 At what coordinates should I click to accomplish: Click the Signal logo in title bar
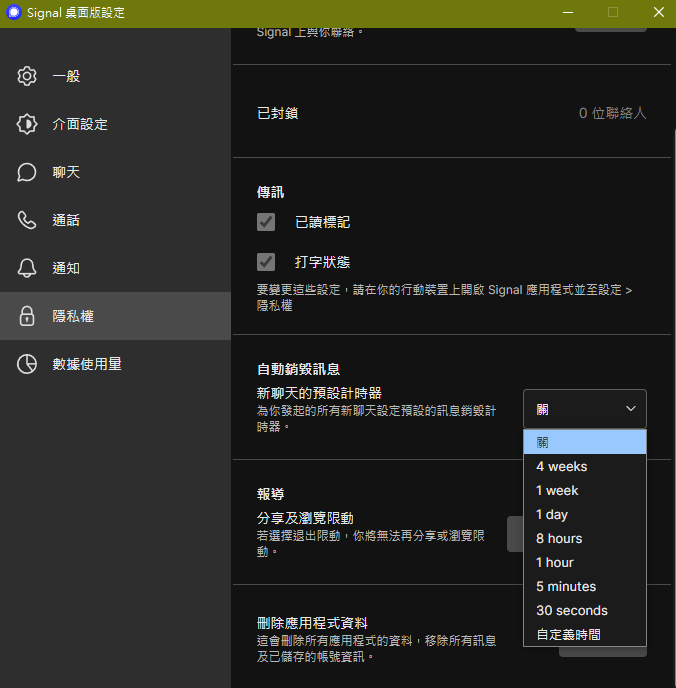point(14,12)
